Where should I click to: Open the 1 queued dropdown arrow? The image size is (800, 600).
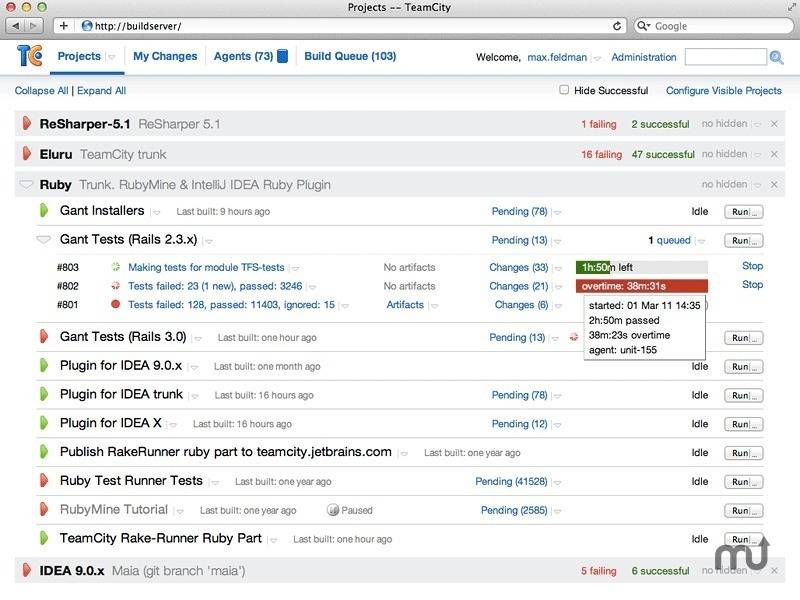tap(702, 240)
